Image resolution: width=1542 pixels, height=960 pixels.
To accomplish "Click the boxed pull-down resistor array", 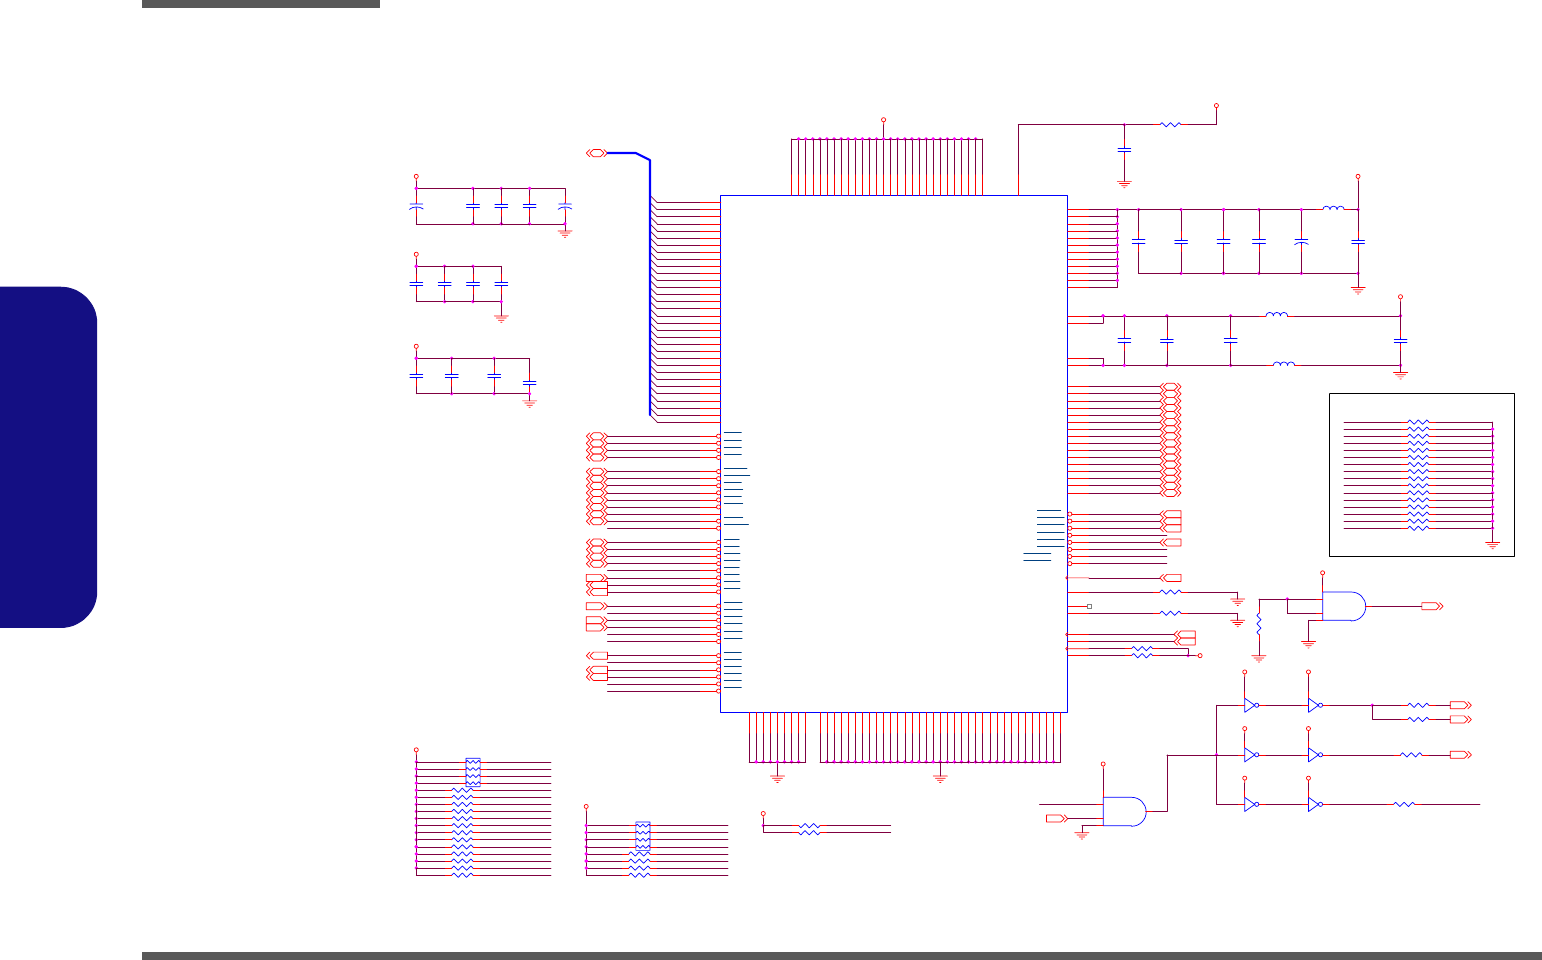I will (1422, 475).
